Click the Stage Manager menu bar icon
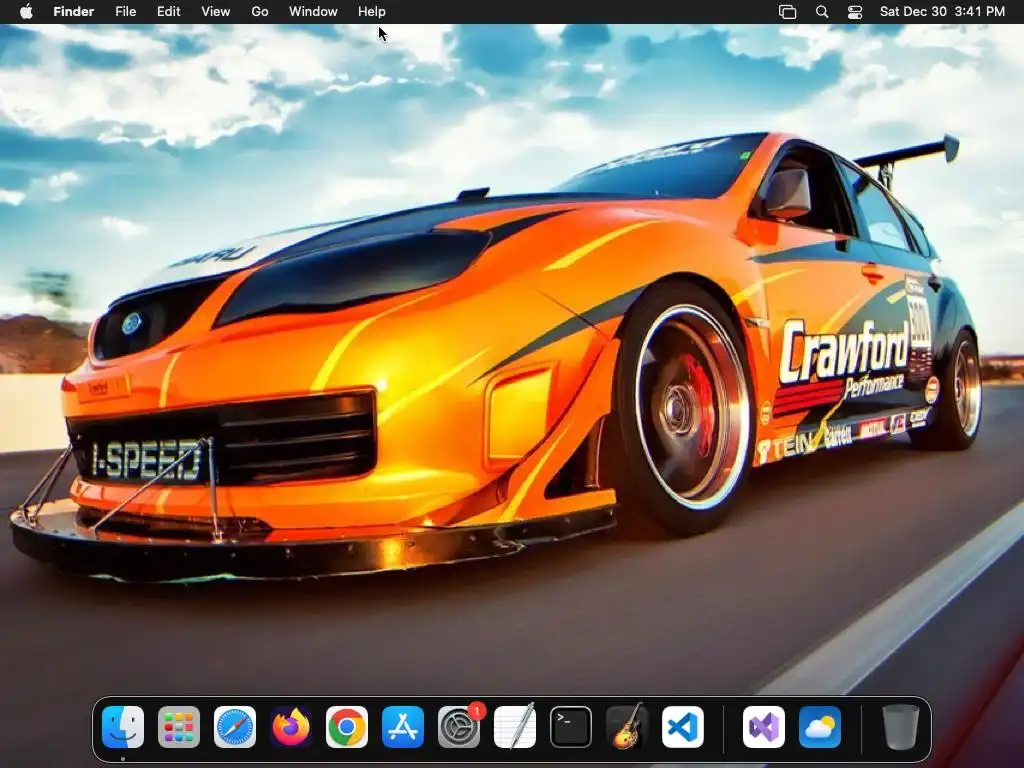The width and height of the screenshot is (1024, 768). pyautogui.click(x=788, y=12)
